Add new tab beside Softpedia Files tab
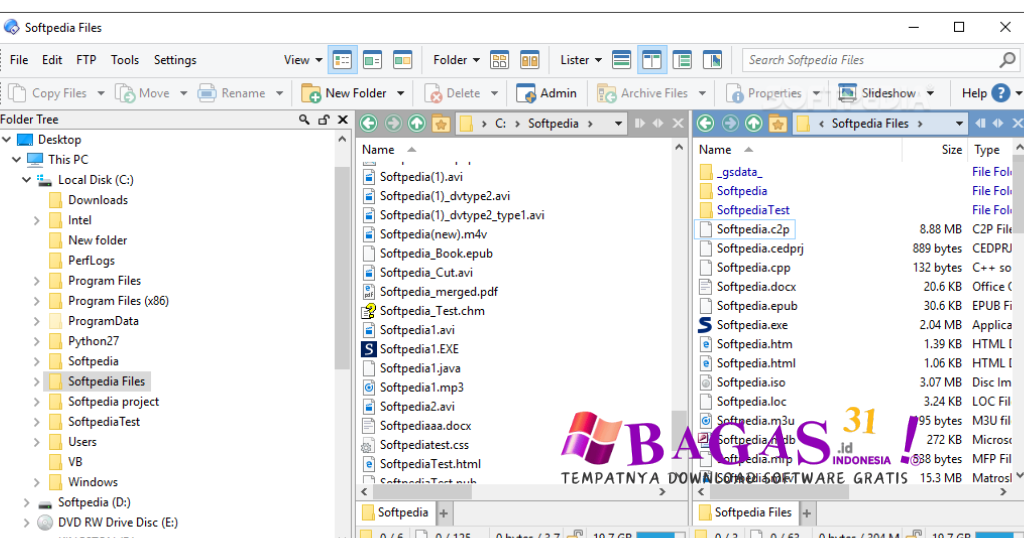This screenshot has height=538, width=1024. tap(807, 513)
